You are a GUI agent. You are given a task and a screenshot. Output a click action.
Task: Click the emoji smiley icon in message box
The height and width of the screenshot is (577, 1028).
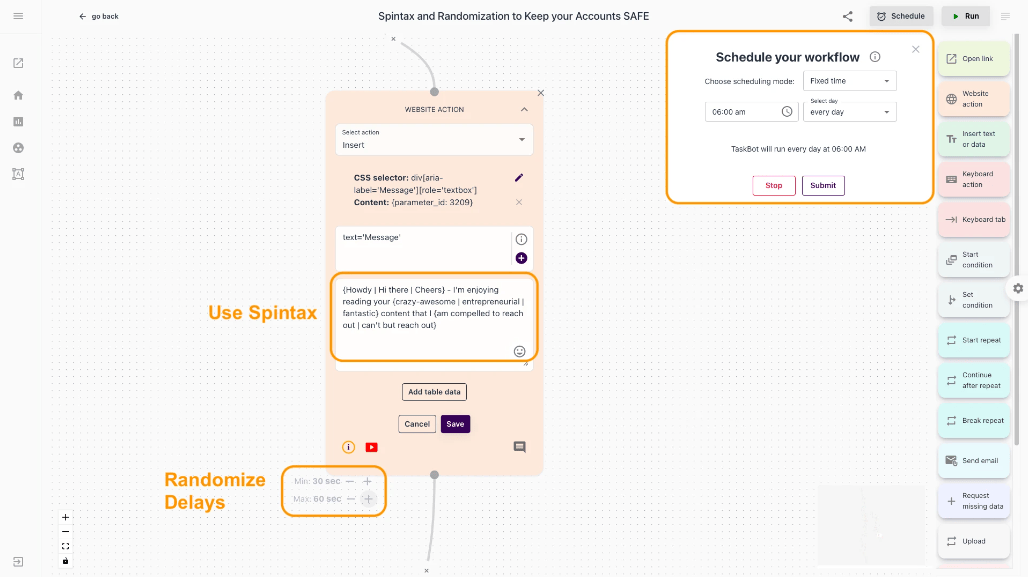click(520, 351)
